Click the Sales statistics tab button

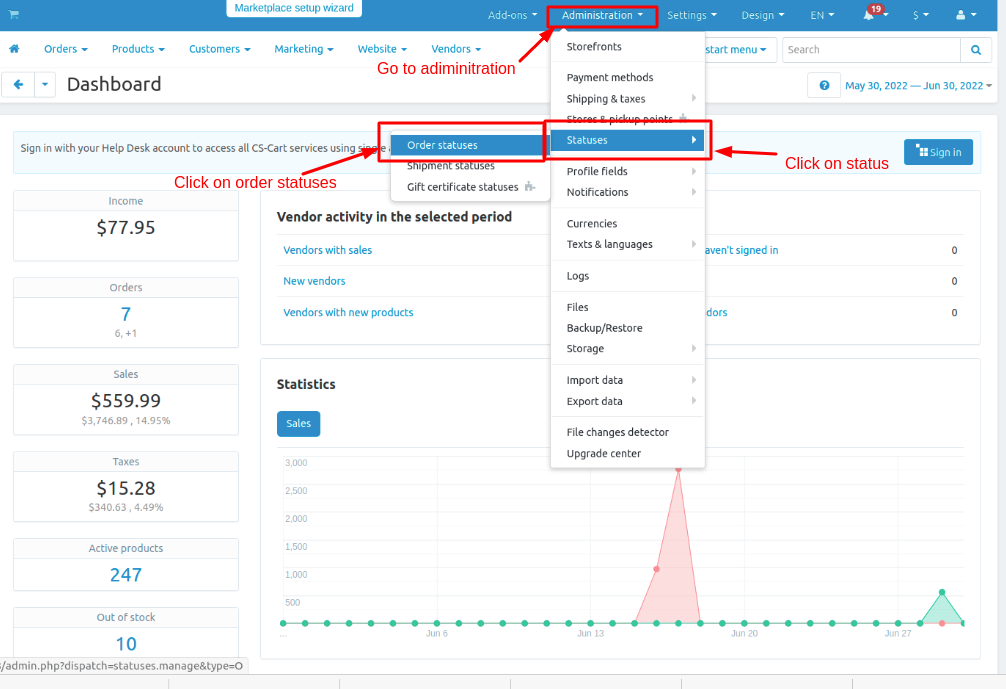pos(298,423)
